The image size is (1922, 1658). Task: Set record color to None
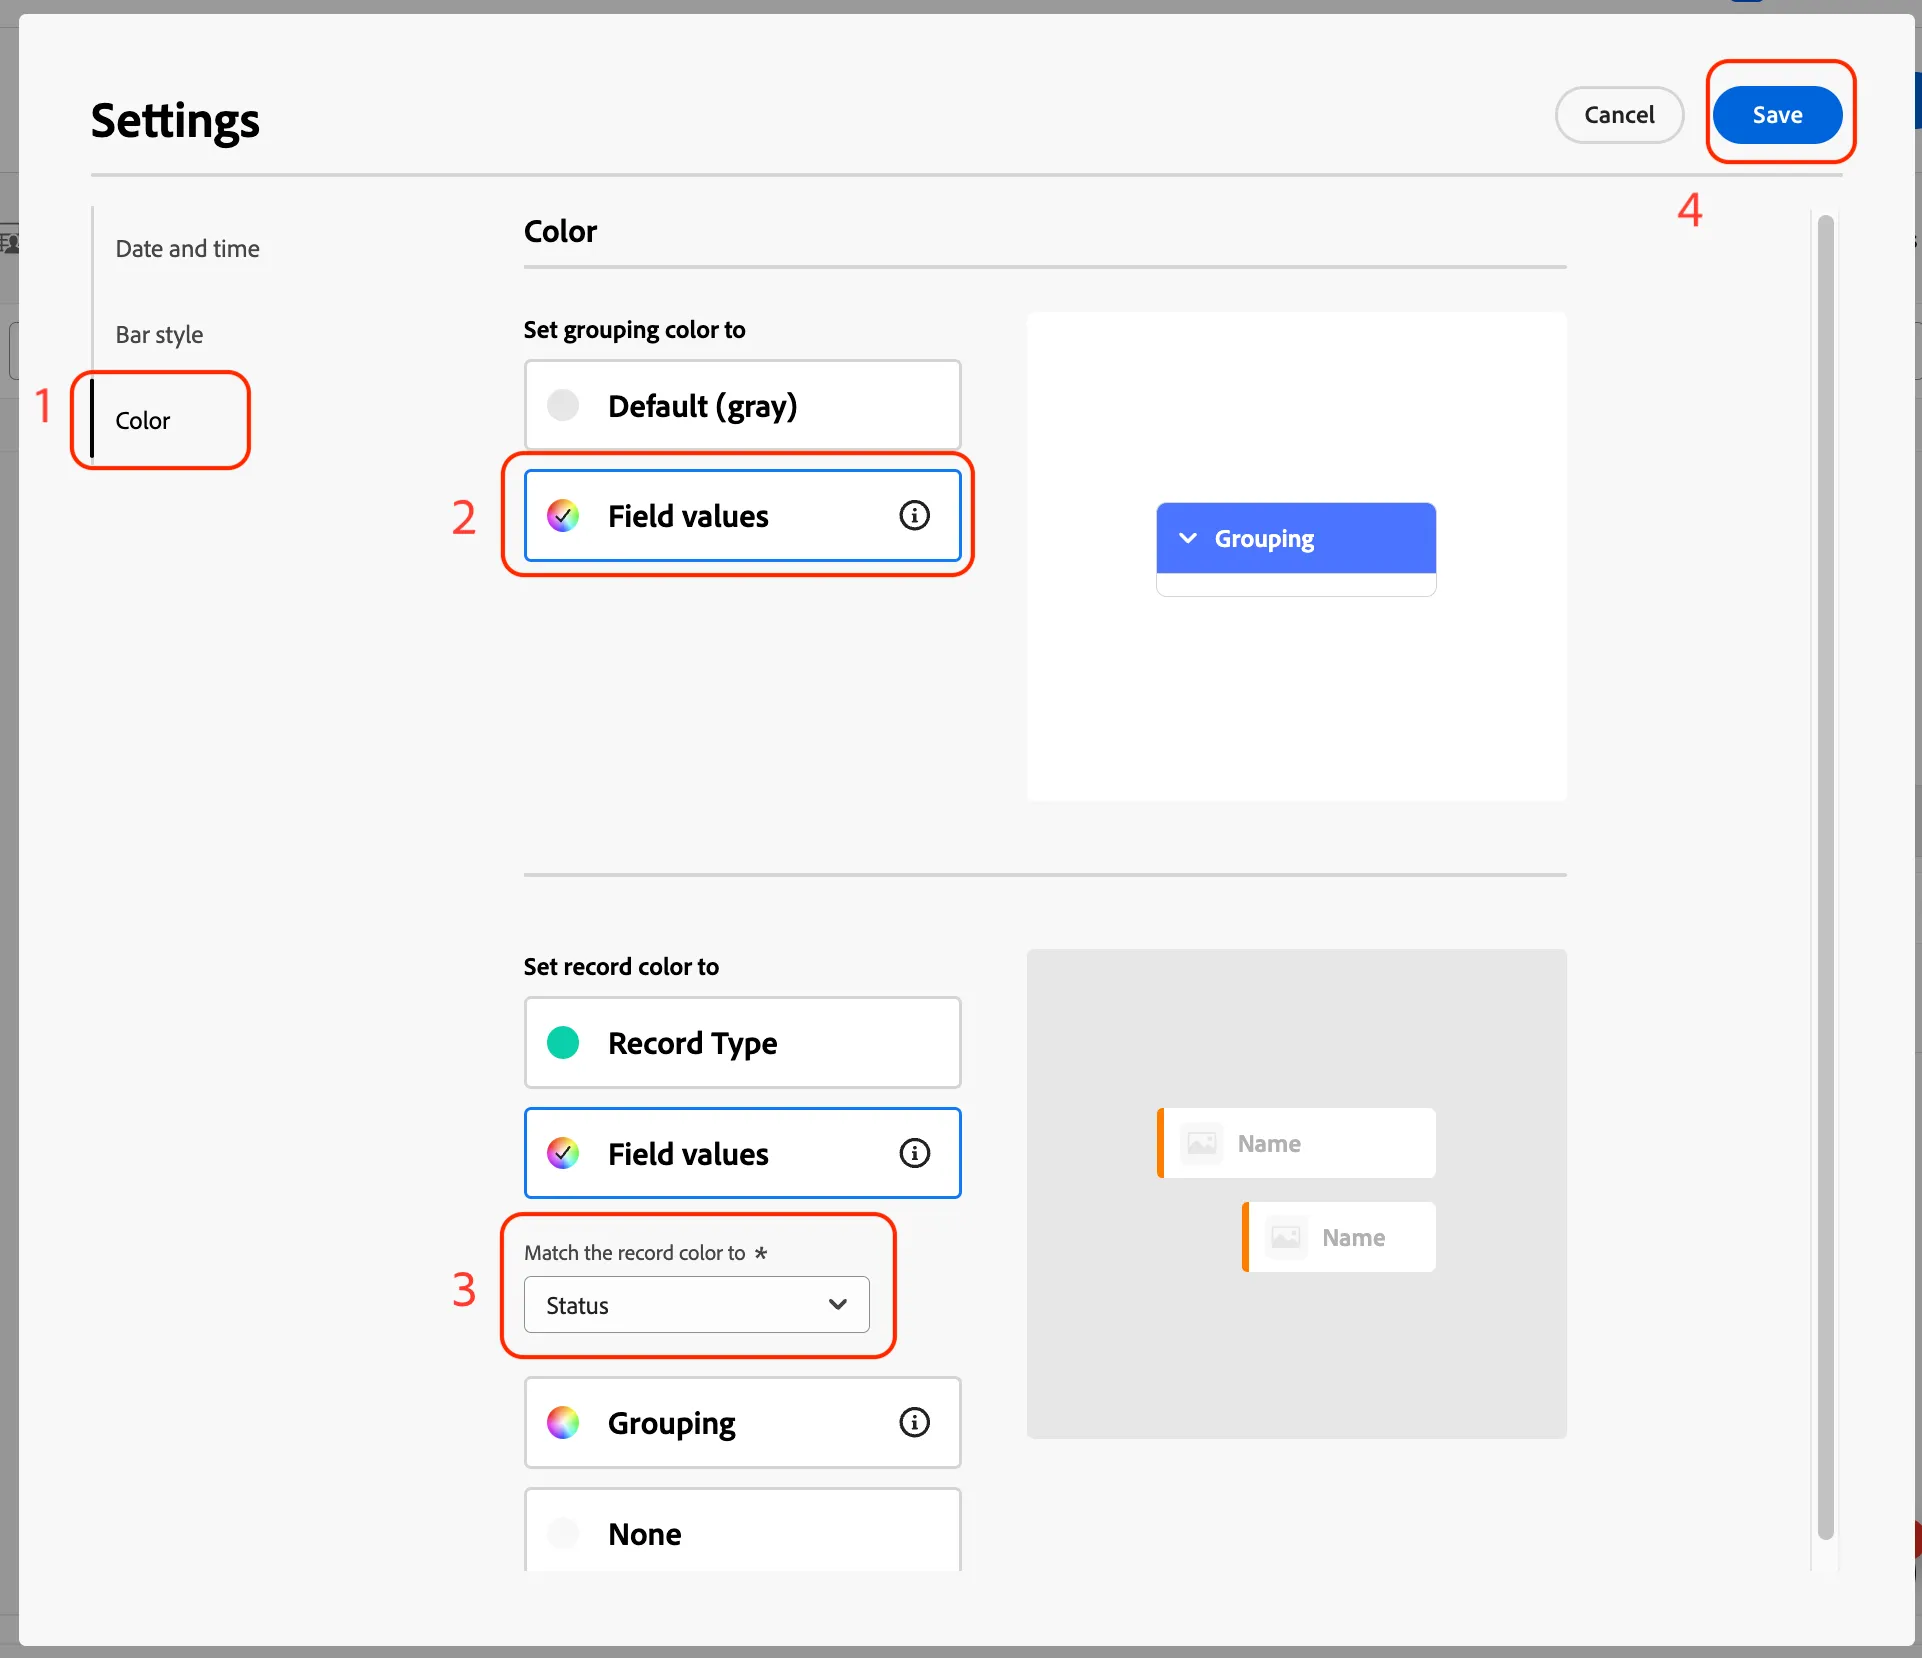coord(742,1531)
